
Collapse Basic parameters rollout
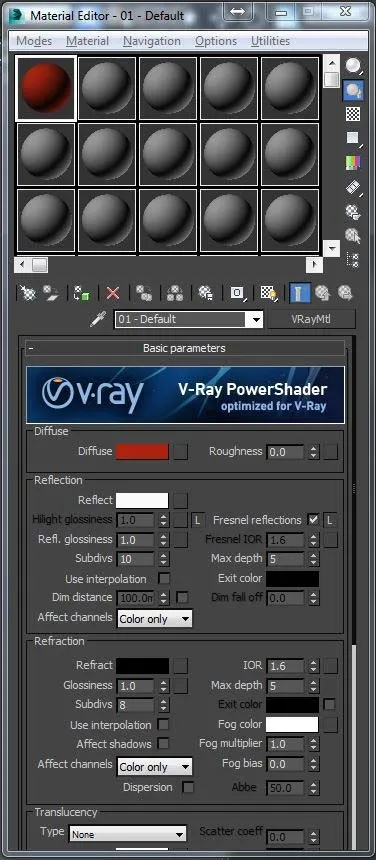click(184, 348)
